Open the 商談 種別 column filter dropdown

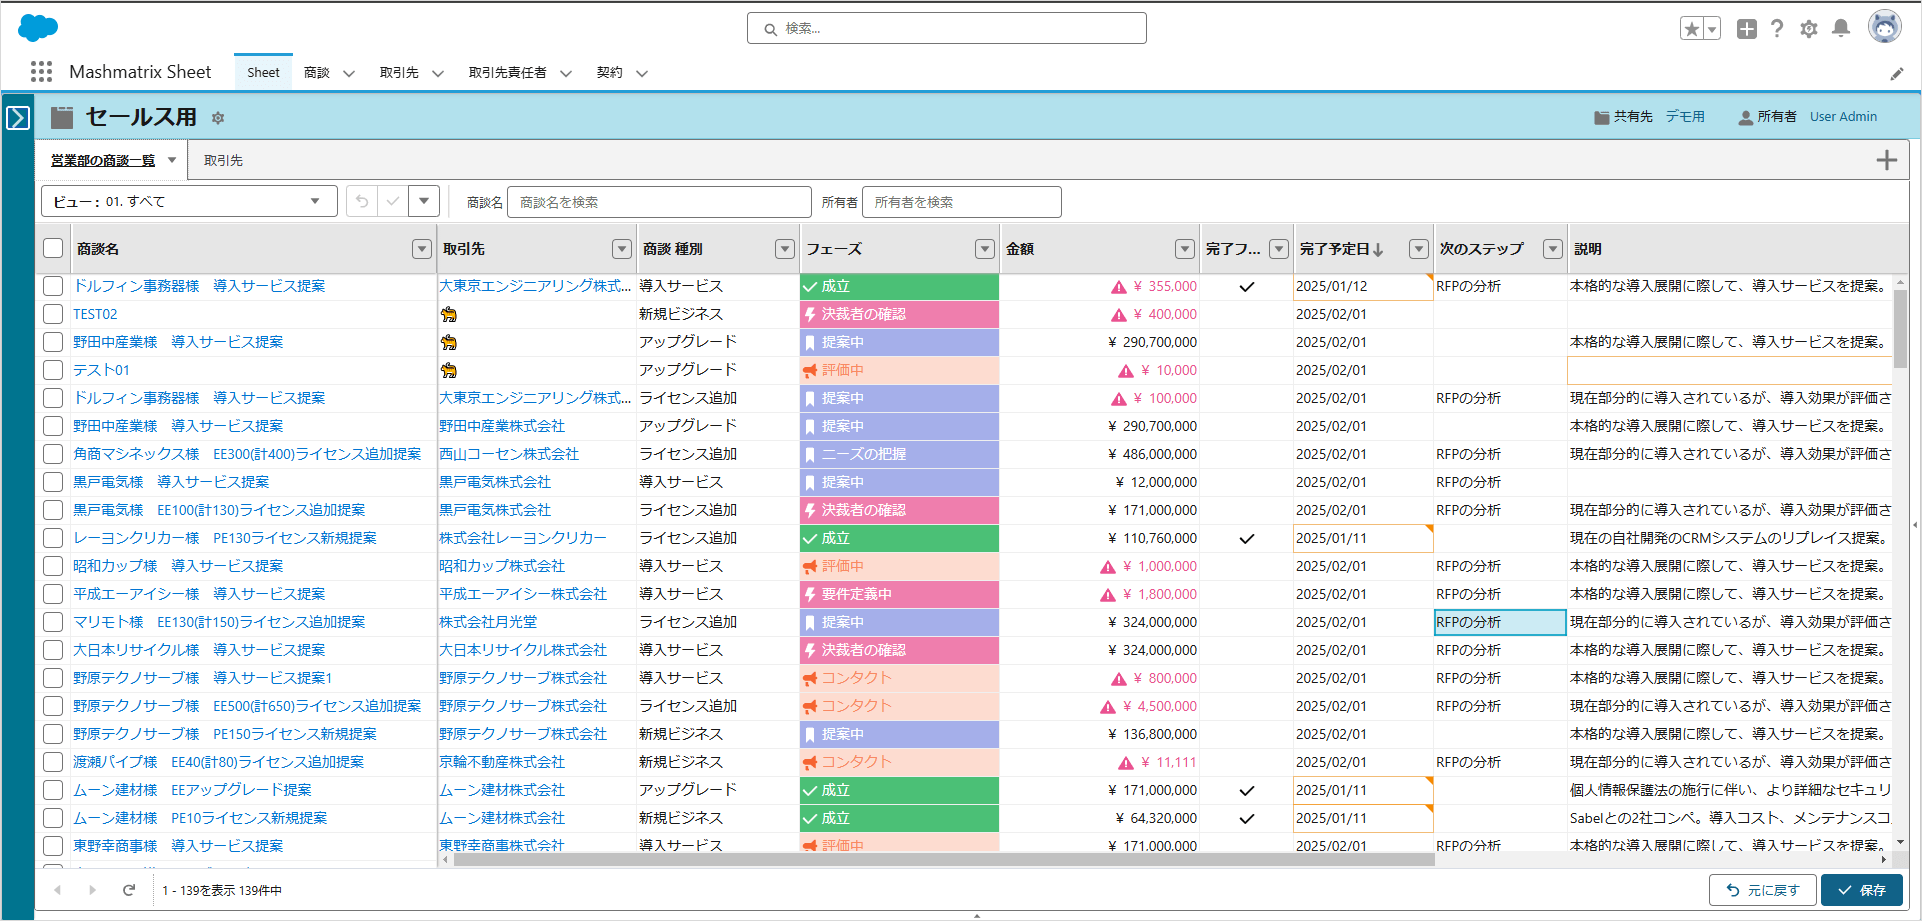coord(785,249)
